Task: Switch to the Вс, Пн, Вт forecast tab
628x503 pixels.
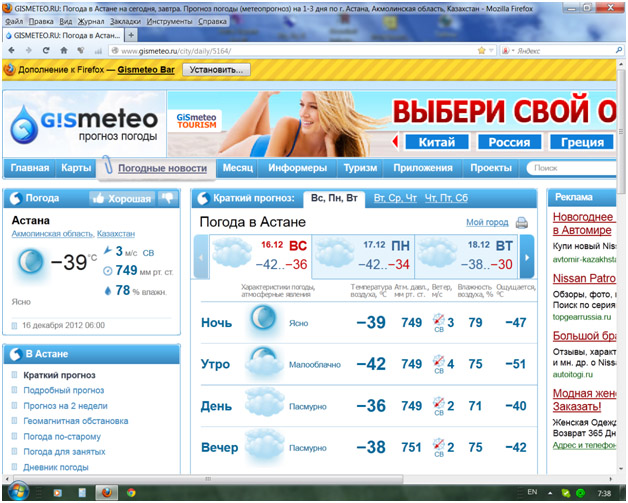Action: pos(334,198)
